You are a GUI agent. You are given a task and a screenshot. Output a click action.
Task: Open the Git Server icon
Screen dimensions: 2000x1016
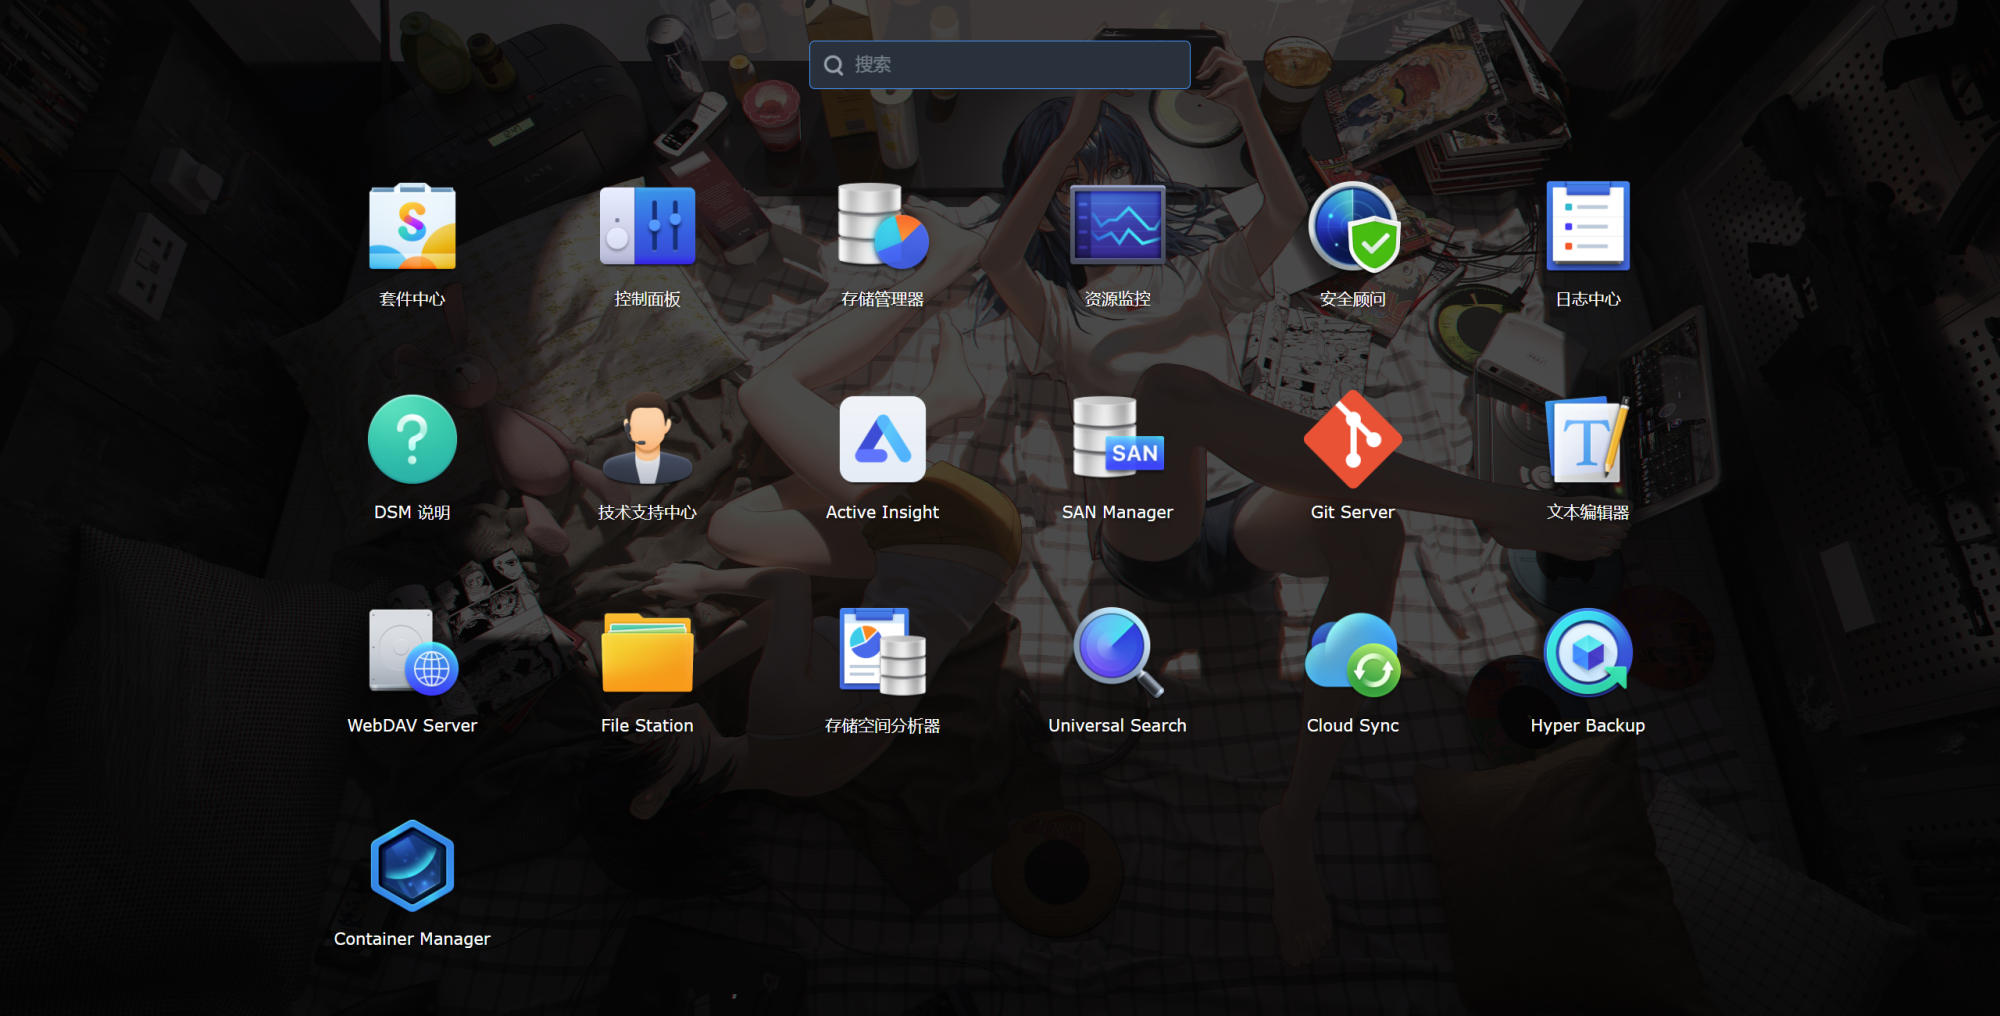(x=1353, y=440)
